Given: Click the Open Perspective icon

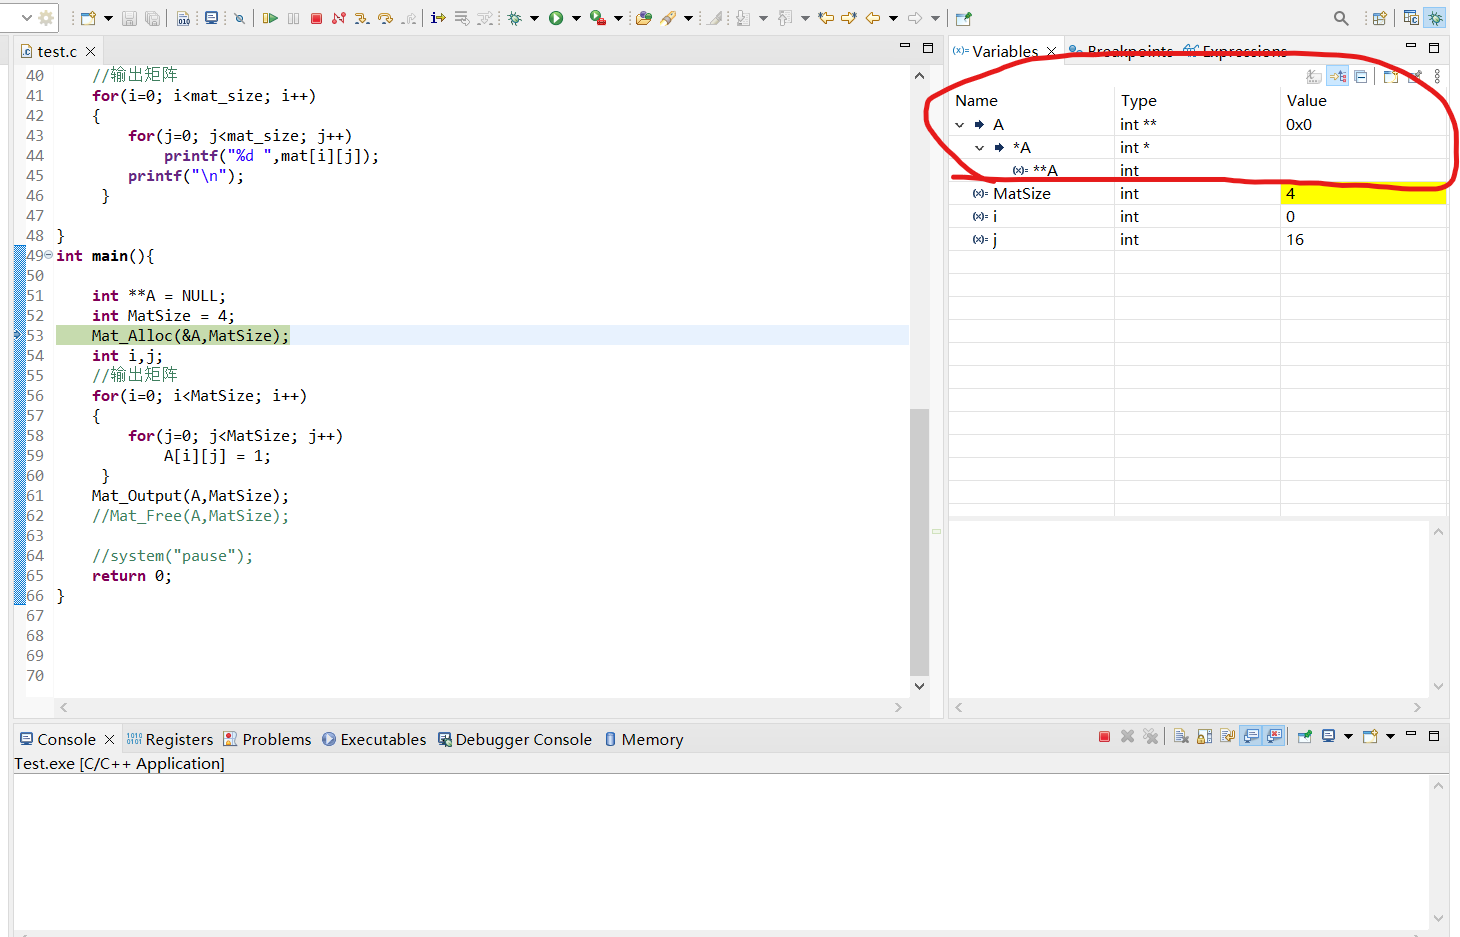Looking at the screenshot, I should [1379, 18].
